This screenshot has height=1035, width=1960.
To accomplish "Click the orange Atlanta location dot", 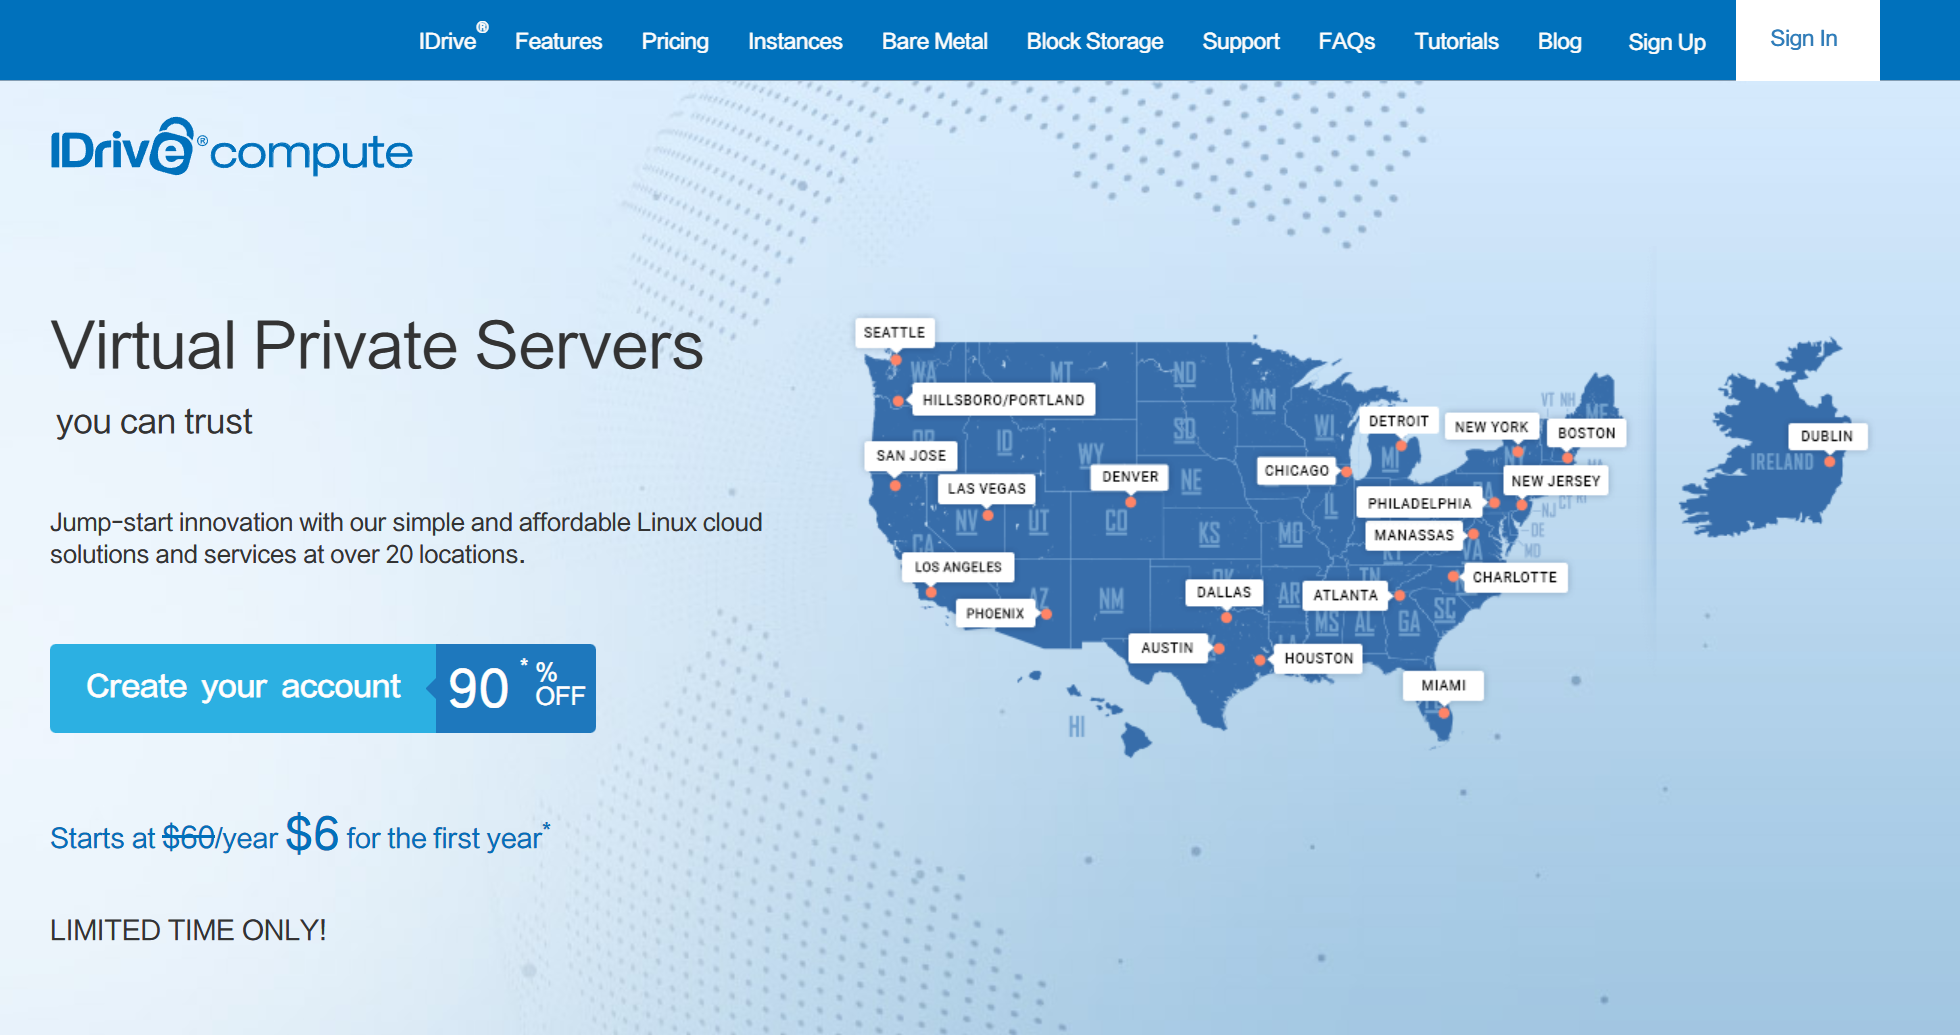I will point(1400,596).
